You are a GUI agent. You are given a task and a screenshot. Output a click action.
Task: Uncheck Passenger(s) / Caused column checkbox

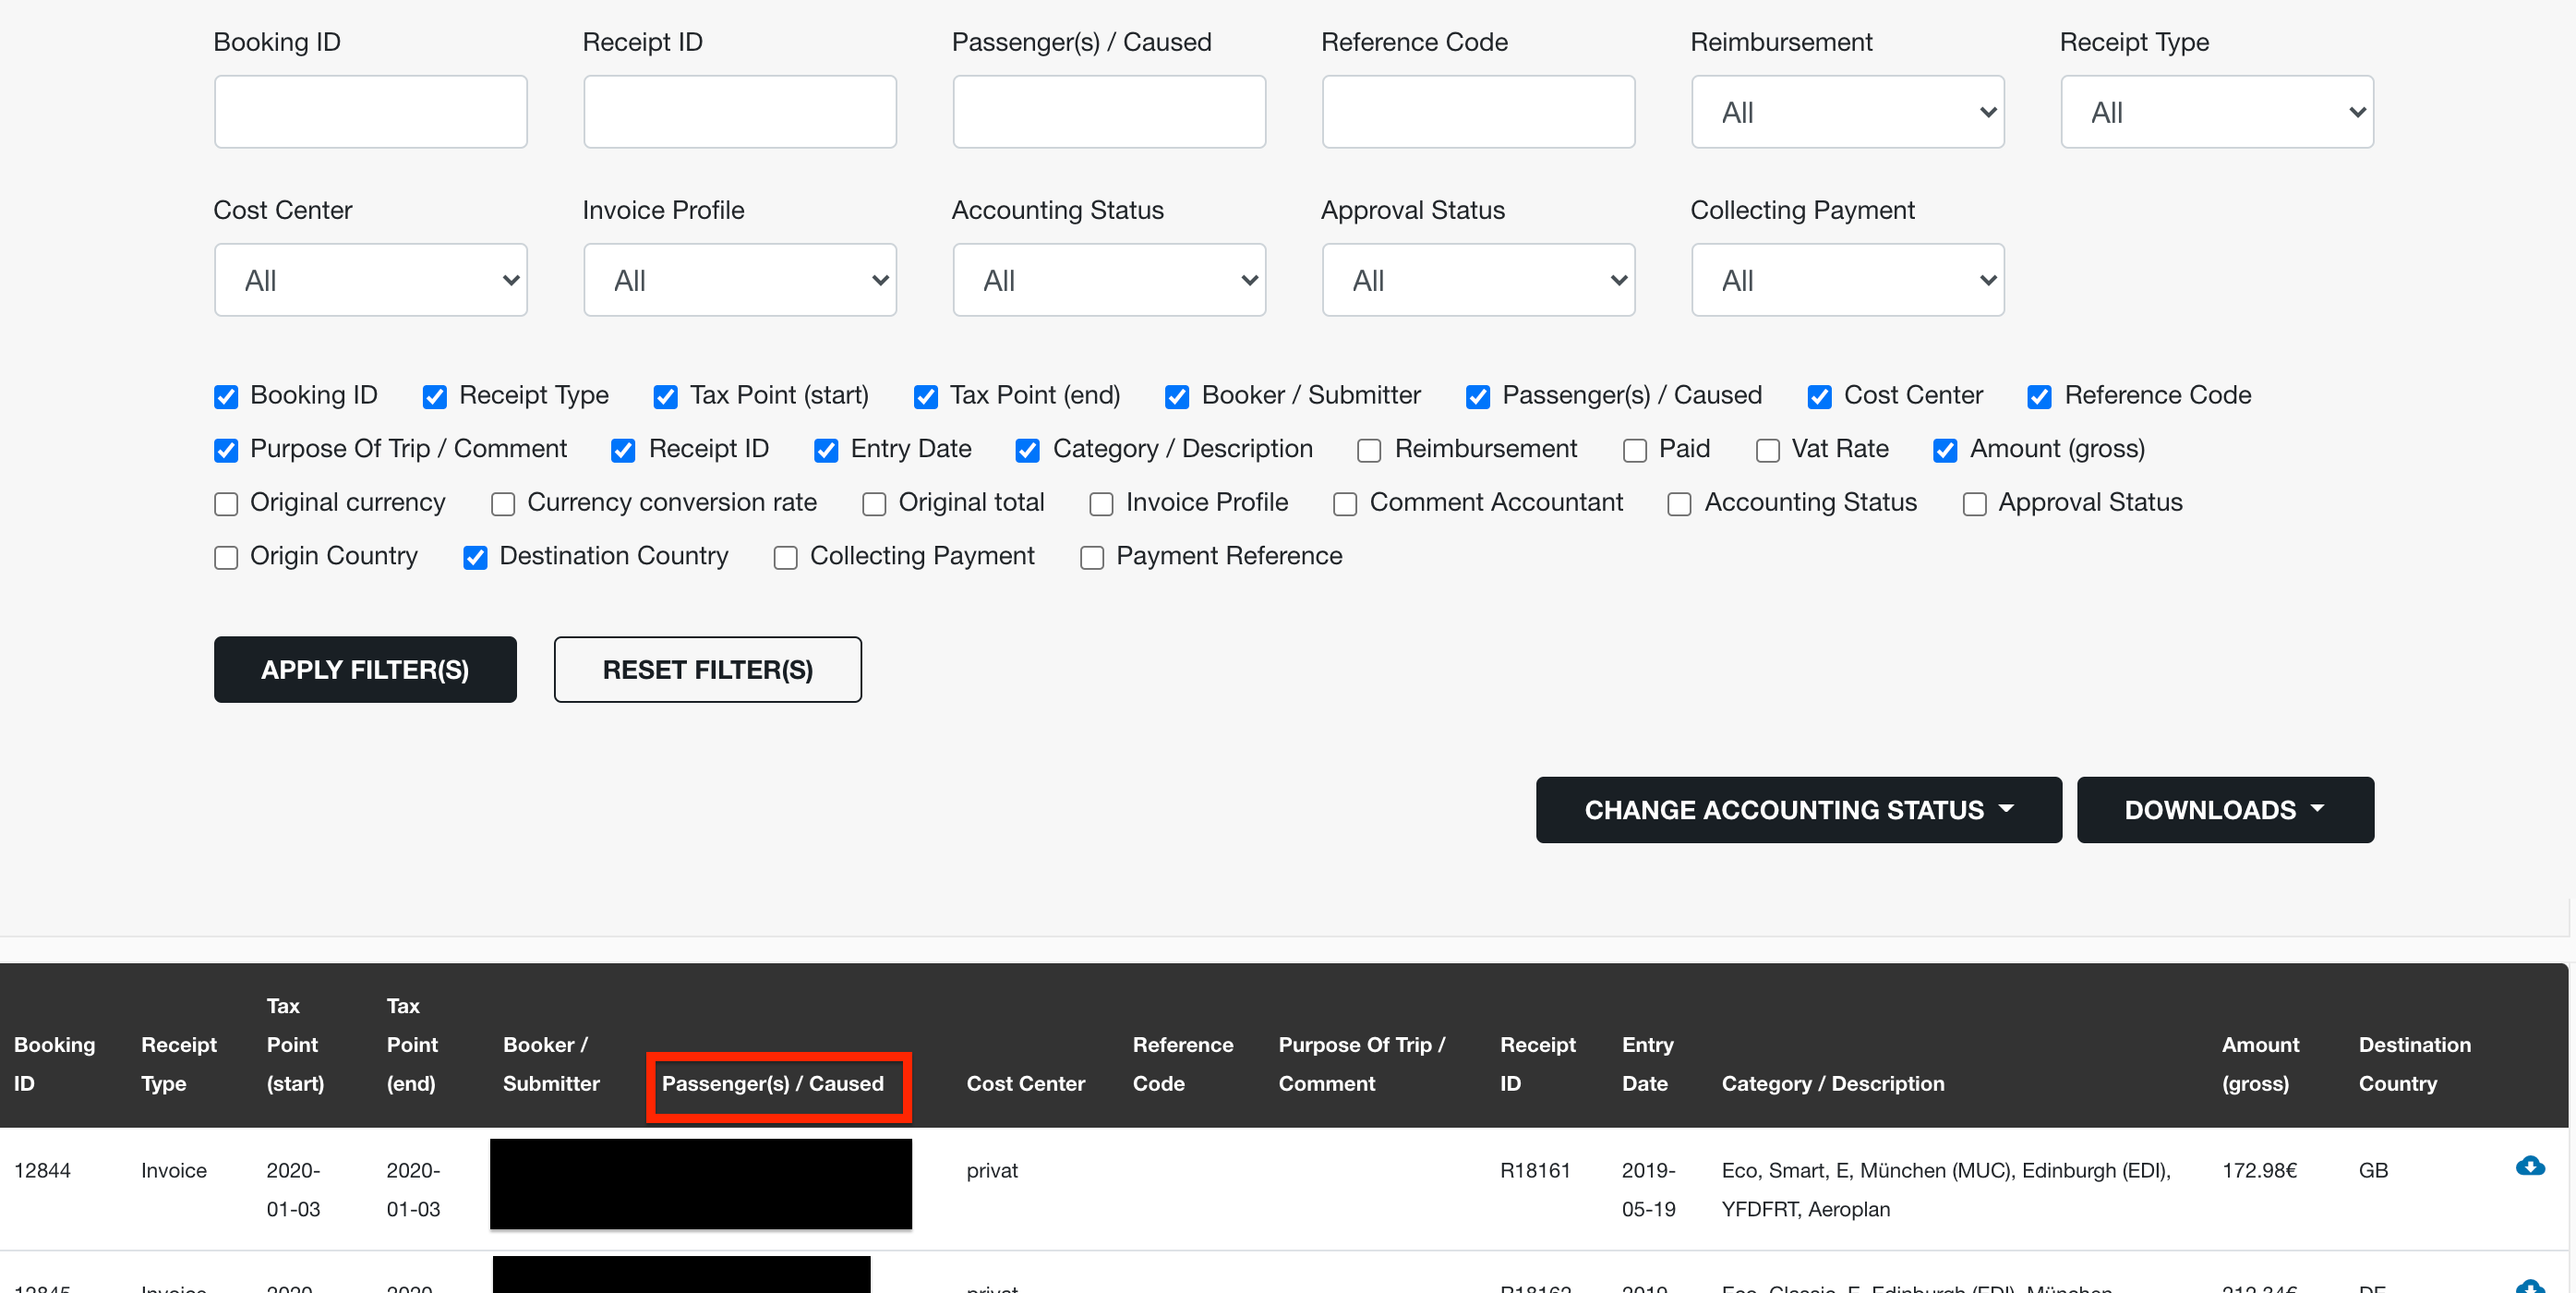point(1478,397)
